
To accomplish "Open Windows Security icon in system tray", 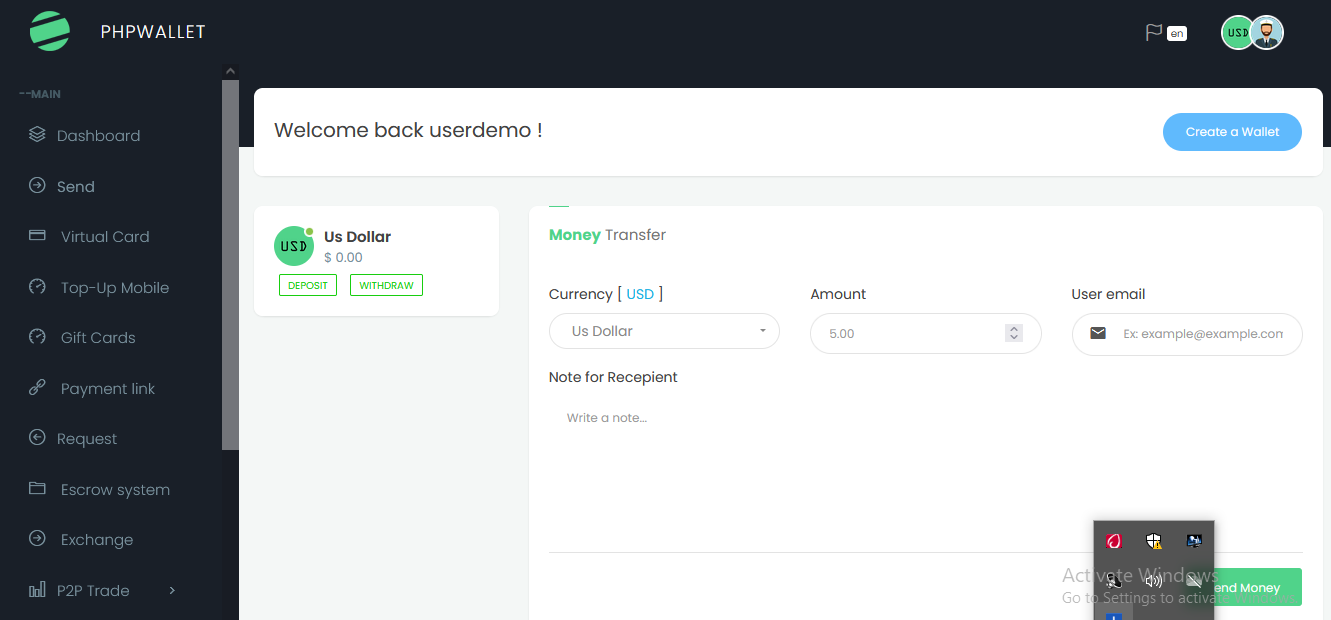I will [x=1154, y=541].
